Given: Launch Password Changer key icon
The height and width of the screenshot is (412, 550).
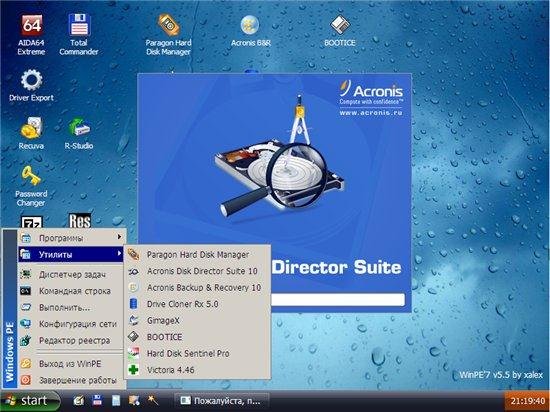Looking at the screenshot, I should tap(31, 186).
